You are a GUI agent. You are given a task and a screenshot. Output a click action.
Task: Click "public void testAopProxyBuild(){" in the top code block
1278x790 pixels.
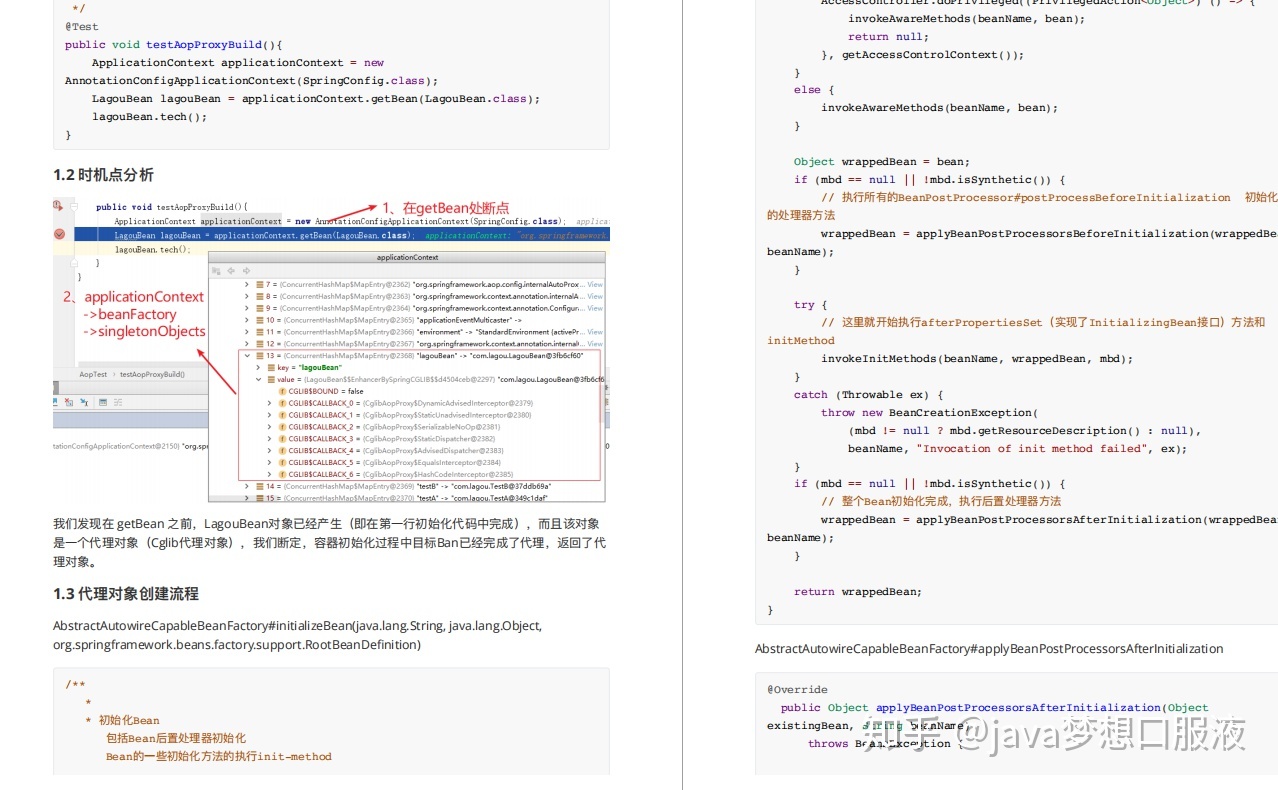tap(174, 44)
